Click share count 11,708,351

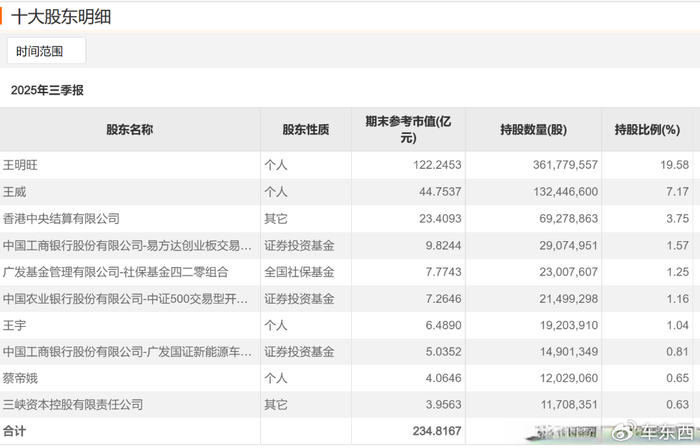[x=569, y=405]
